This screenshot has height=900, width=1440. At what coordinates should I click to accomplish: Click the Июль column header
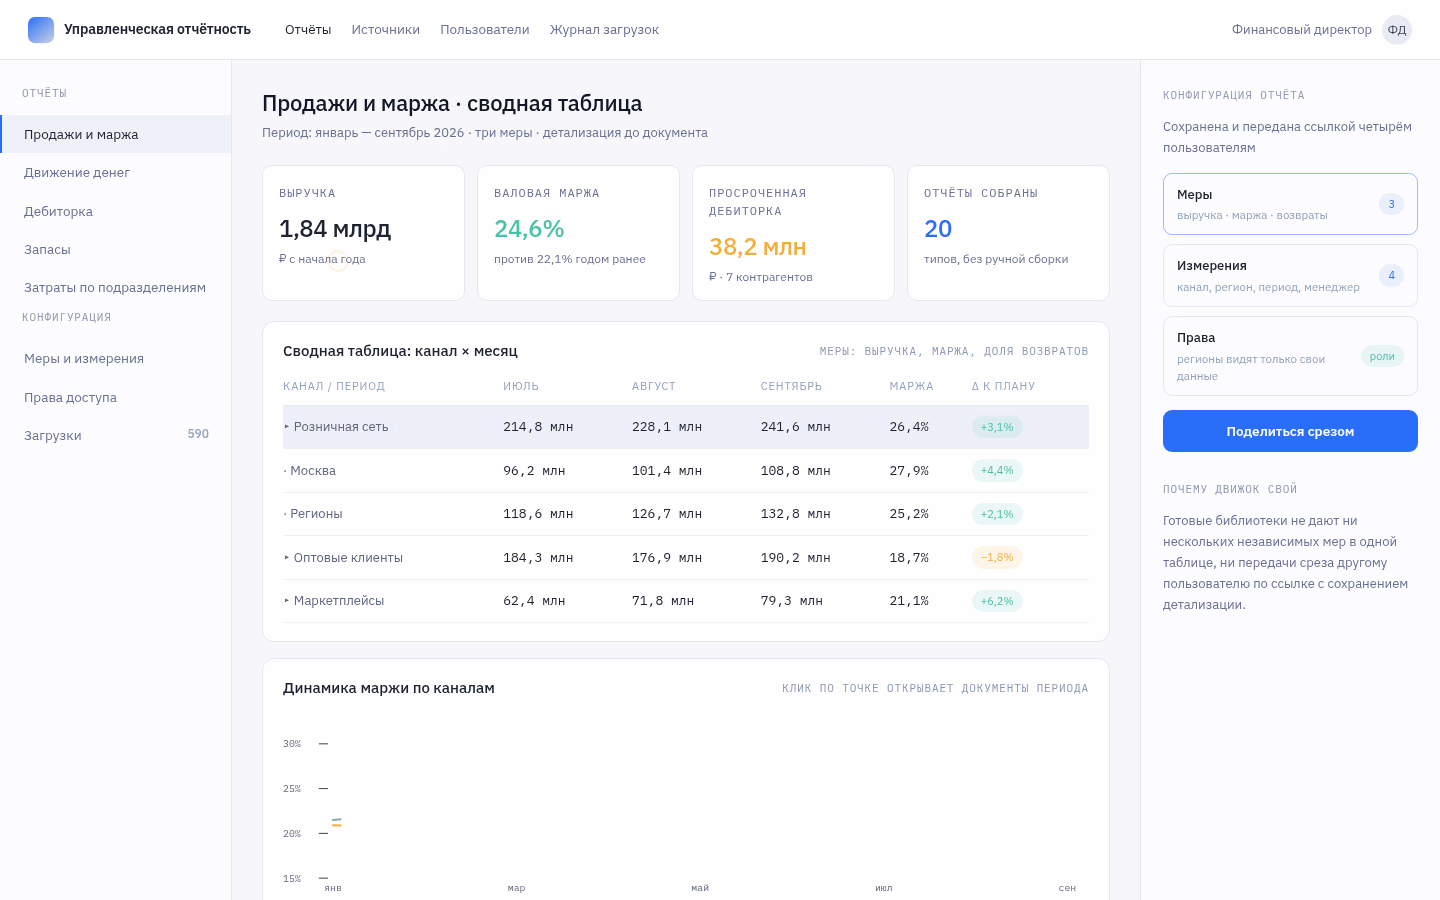pos(521,386)
